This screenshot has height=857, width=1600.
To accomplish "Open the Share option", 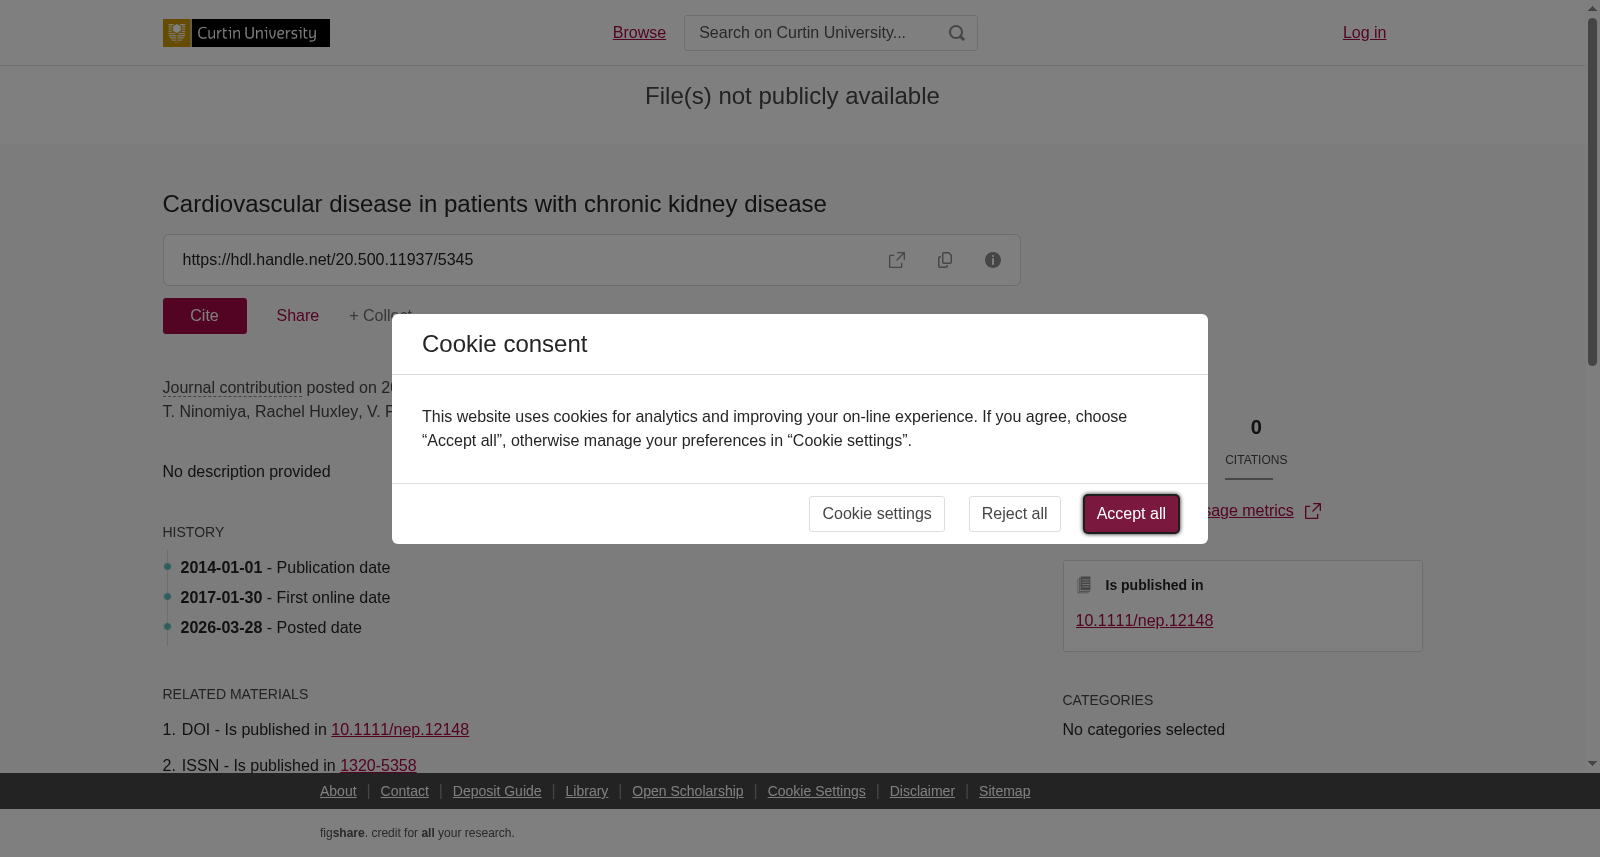I will [x=298, y=316].
